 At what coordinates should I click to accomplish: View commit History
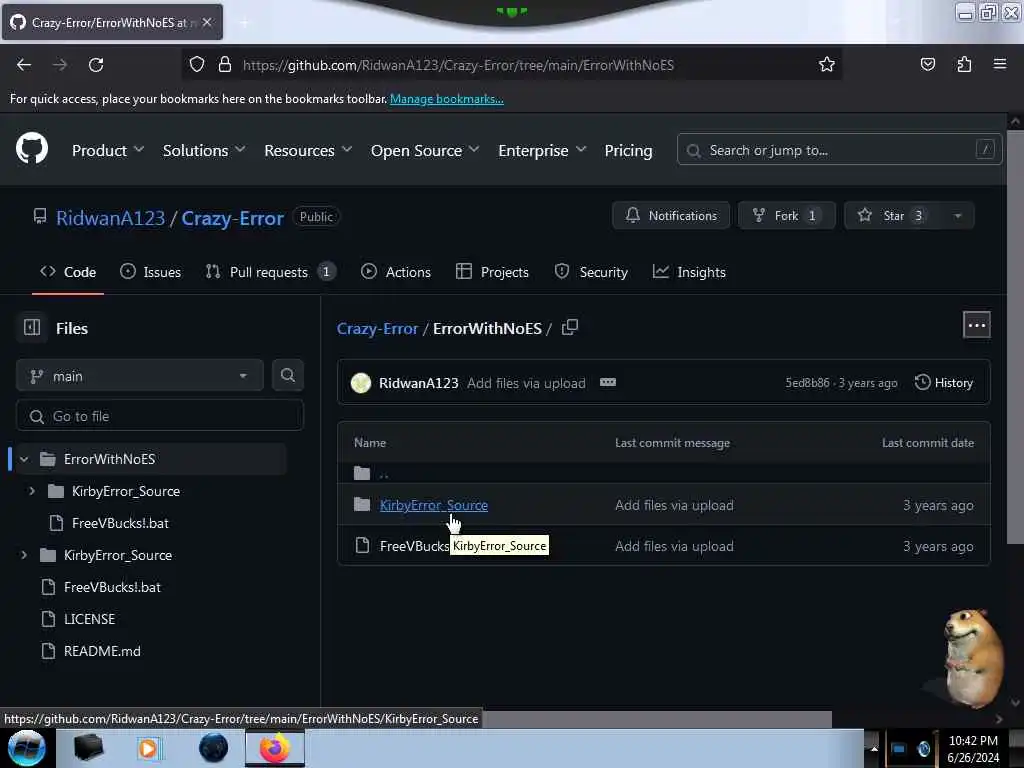coord(944,383)
